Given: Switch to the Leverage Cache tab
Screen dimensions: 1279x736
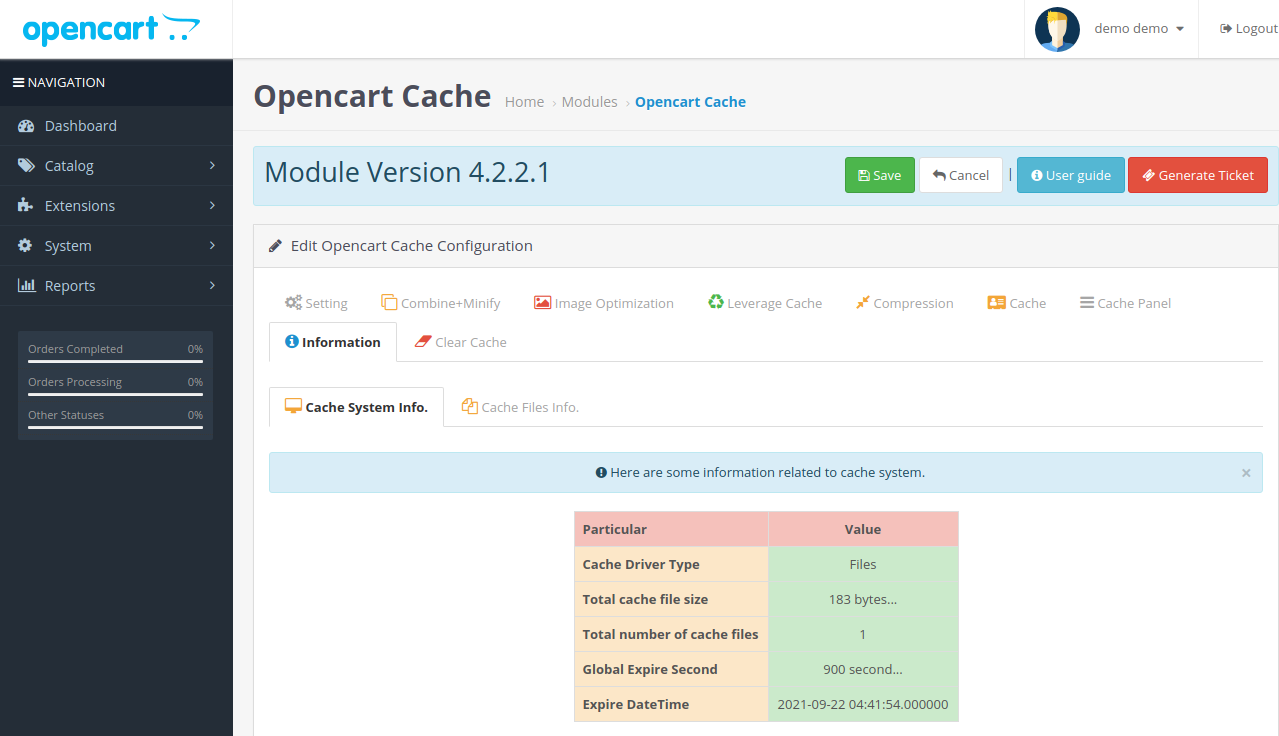Looking at the screenshot, I should pyautogui.click(x=765, y=302).
